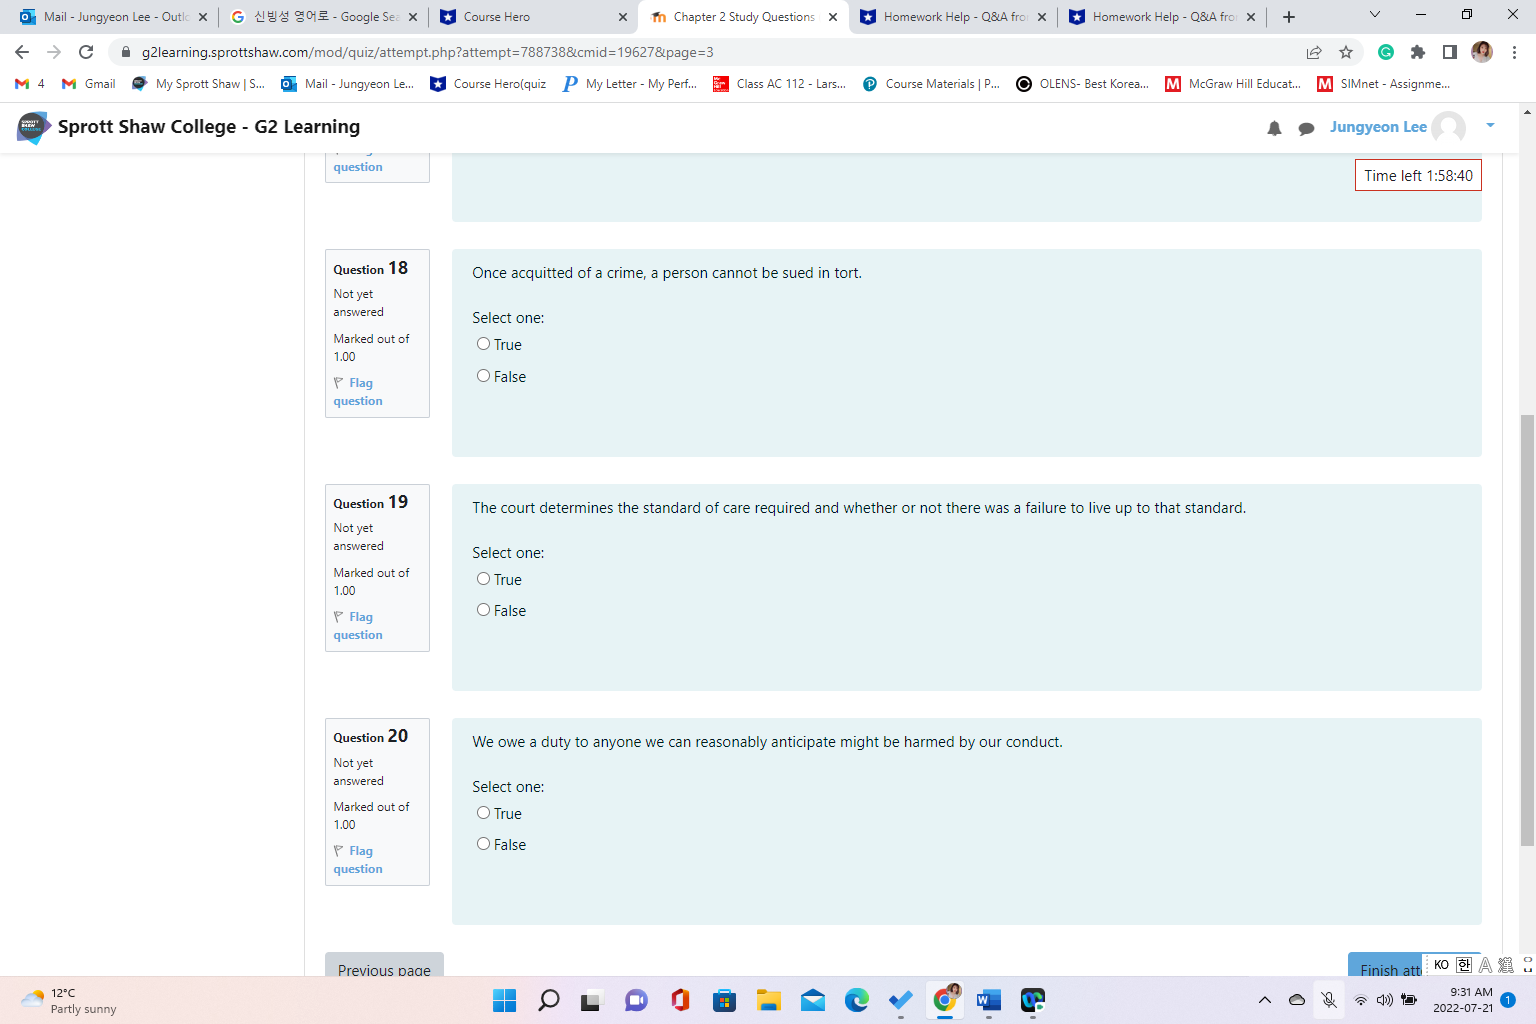The width and height of the screenshot is (1536, 1024).
Task: Go back with the browser back arrow
Action: 22,52
